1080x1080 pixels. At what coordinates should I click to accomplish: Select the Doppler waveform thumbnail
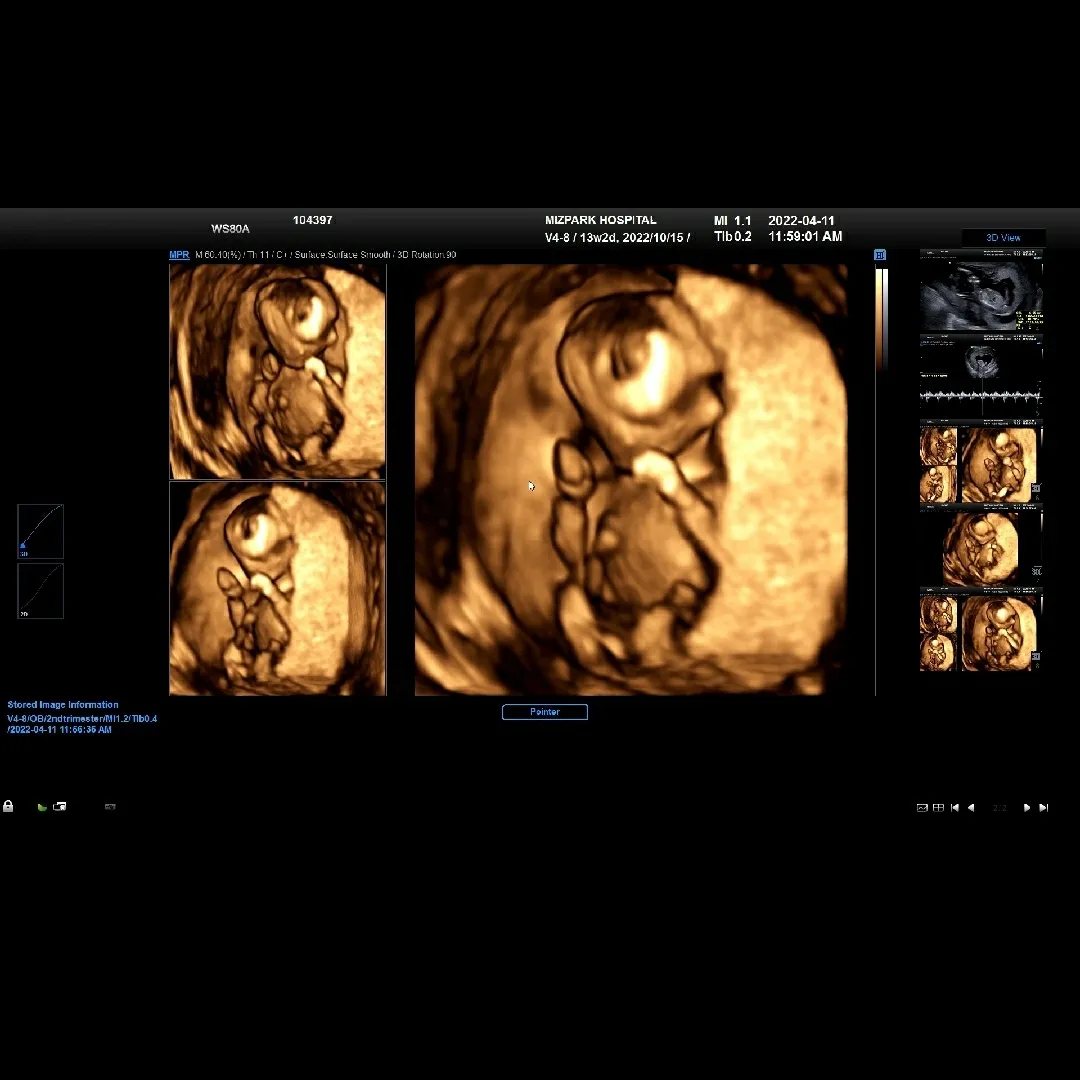[982, 375]
